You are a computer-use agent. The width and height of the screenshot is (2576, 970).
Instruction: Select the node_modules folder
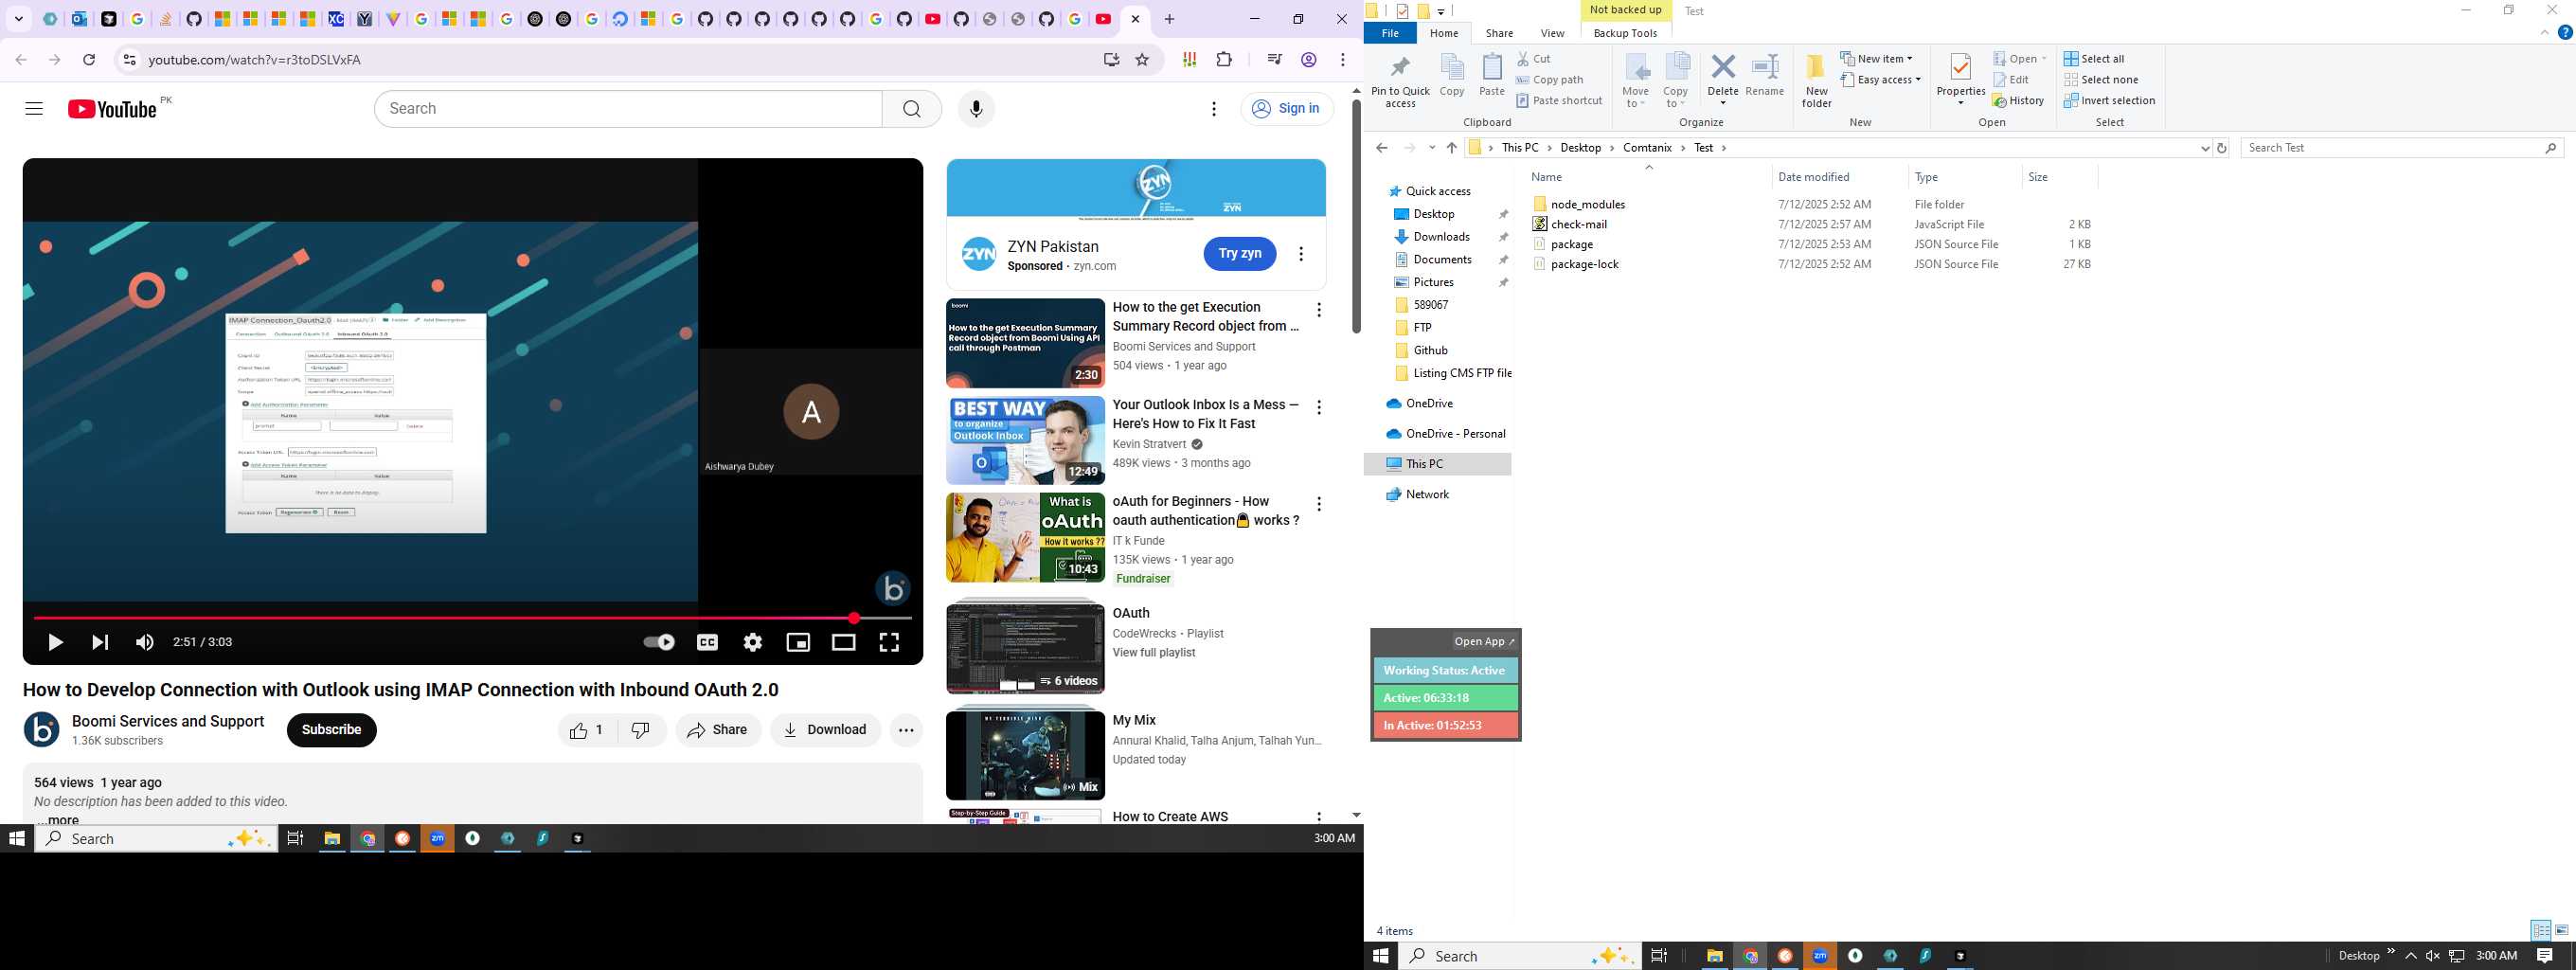click(1587, 204)
